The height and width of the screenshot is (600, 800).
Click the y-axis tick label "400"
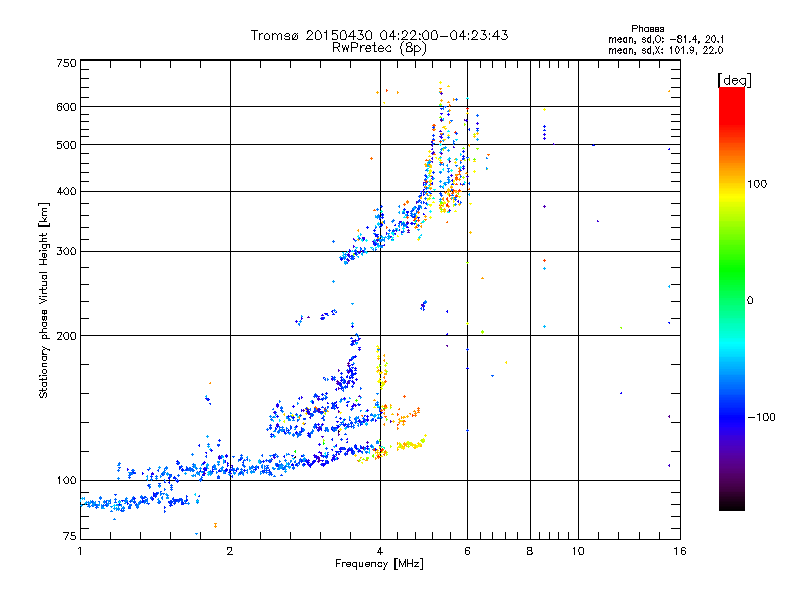click(66, 192)
